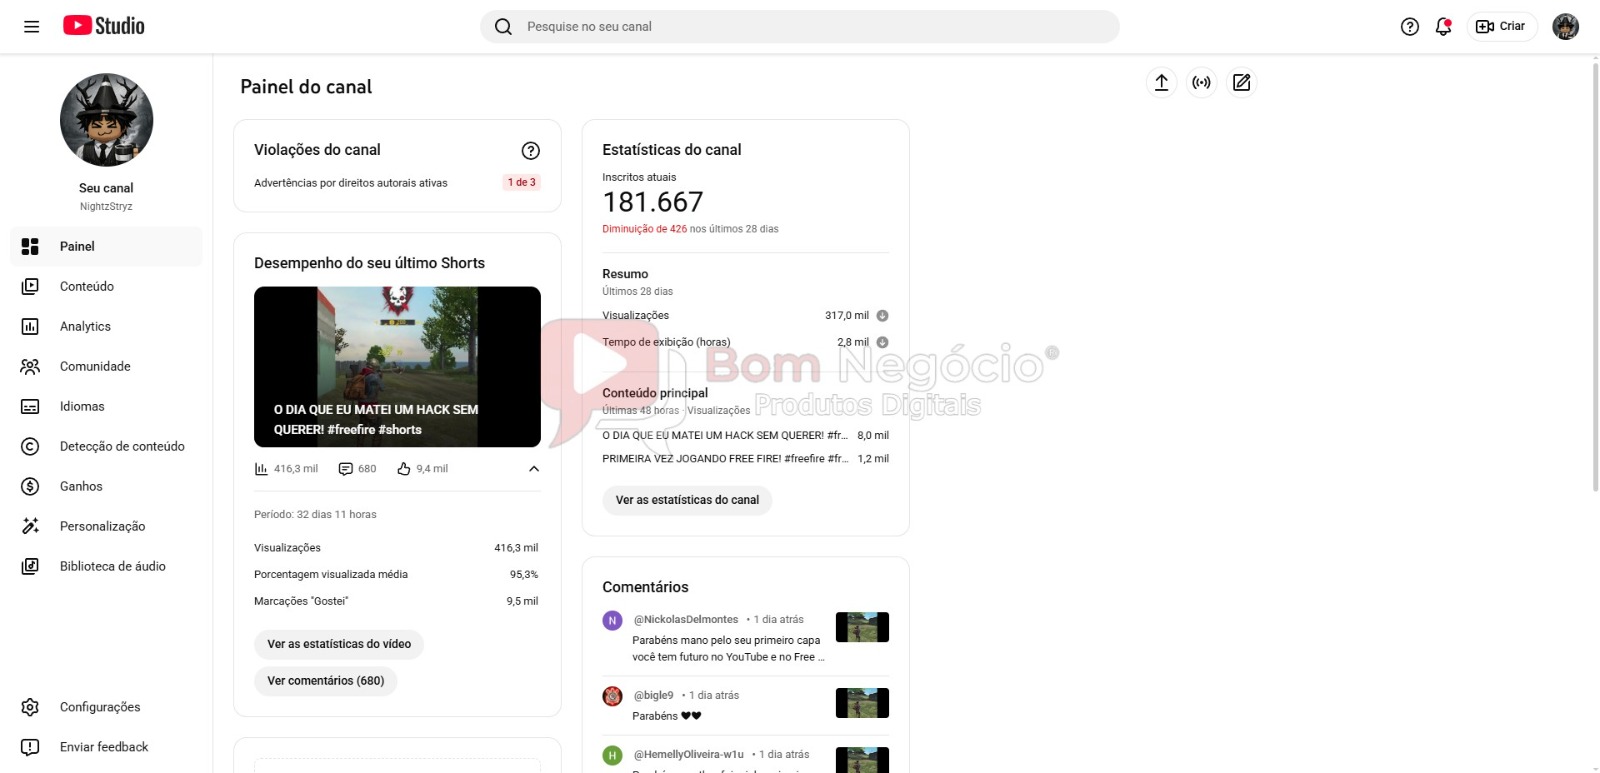This screenshot has width=1600, height=773.
Task: Click Ver comentários (680) button
Action: coord(326,681)
